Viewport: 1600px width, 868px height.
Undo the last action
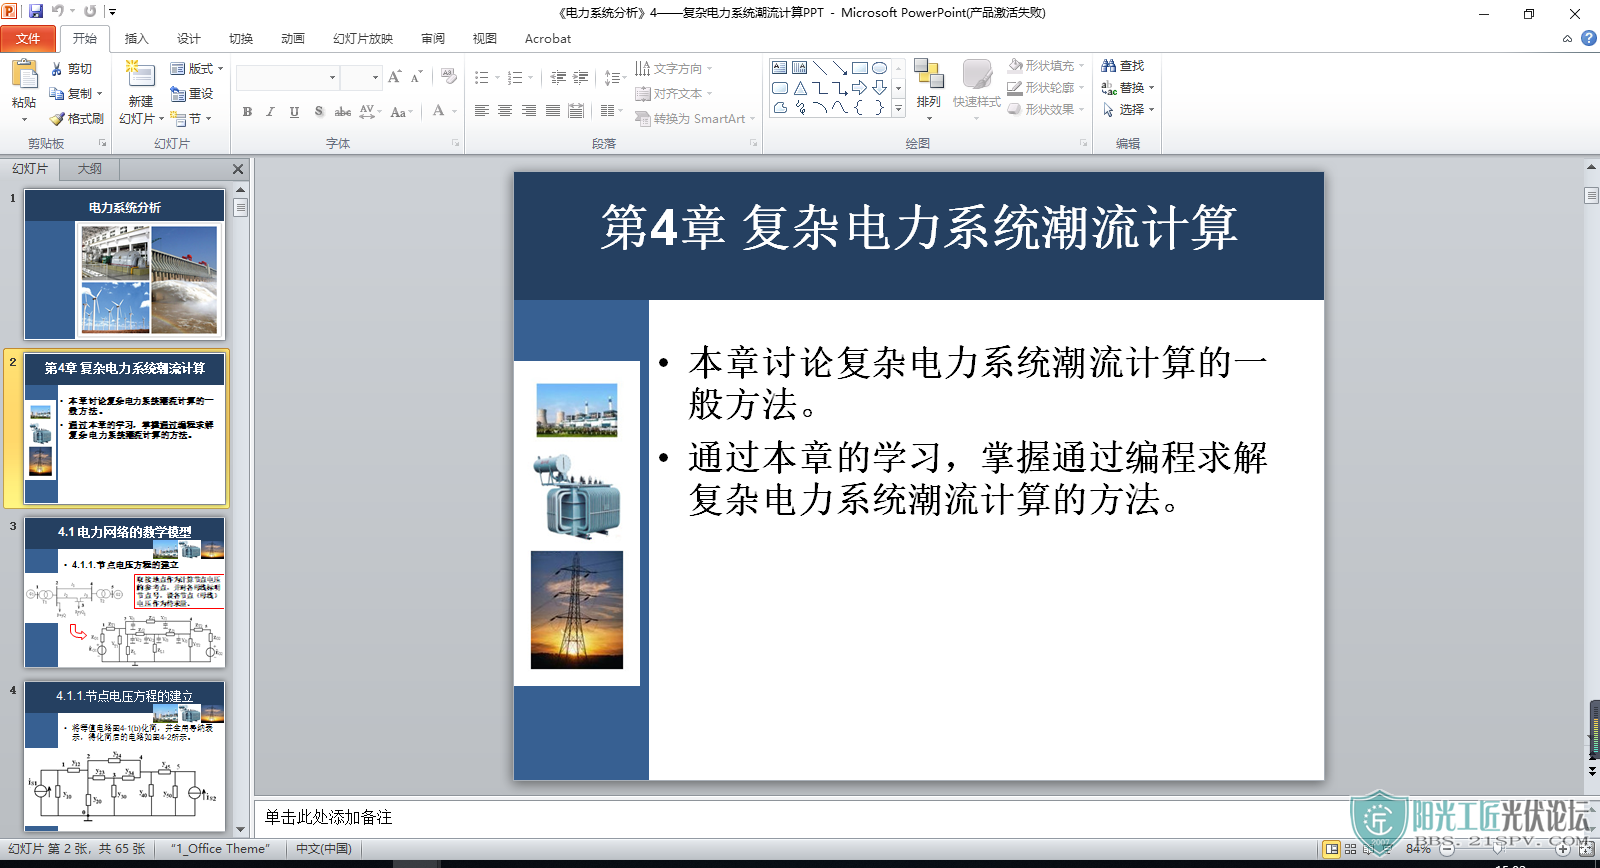57,11
